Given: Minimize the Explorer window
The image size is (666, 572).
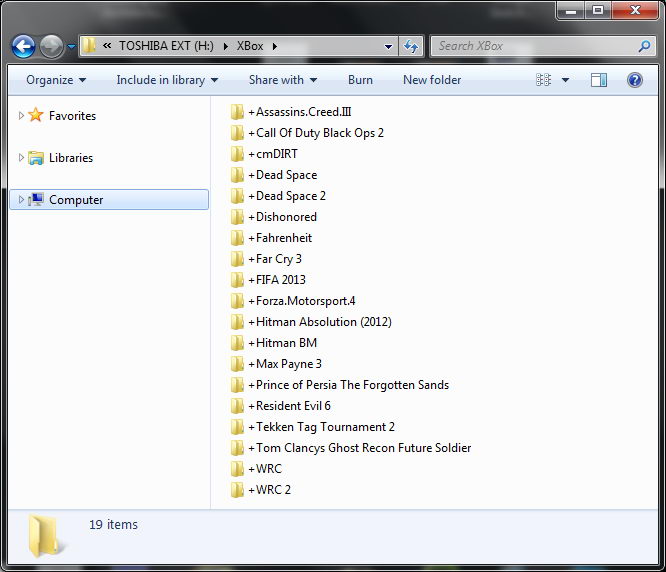Looking at the screenshot, I should coord(571,10).
